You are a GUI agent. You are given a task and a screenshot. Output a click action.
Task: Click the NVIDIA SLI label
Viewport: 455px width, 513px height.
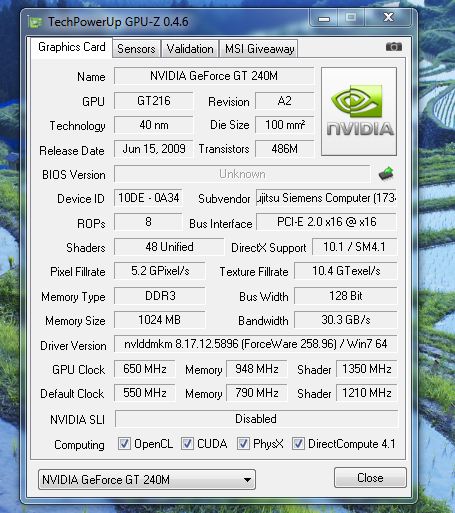point(77,419)
